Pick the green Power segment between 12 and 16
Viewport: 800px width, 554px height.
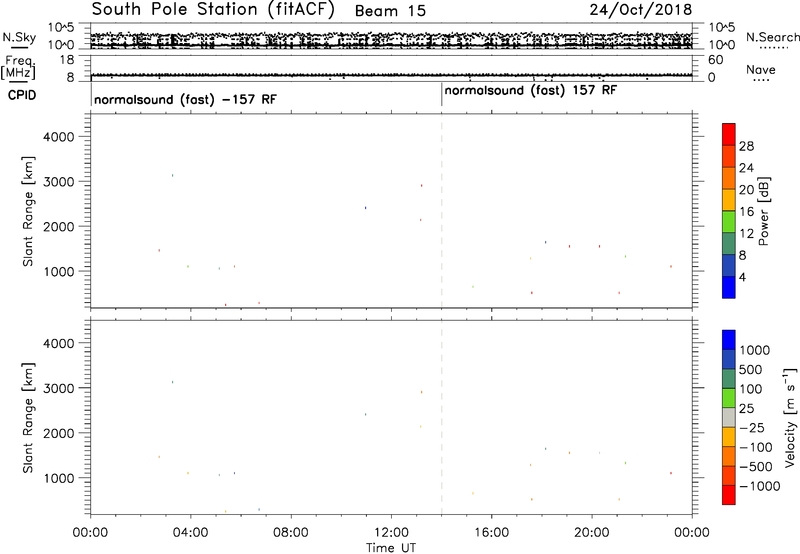click(729, 222)
